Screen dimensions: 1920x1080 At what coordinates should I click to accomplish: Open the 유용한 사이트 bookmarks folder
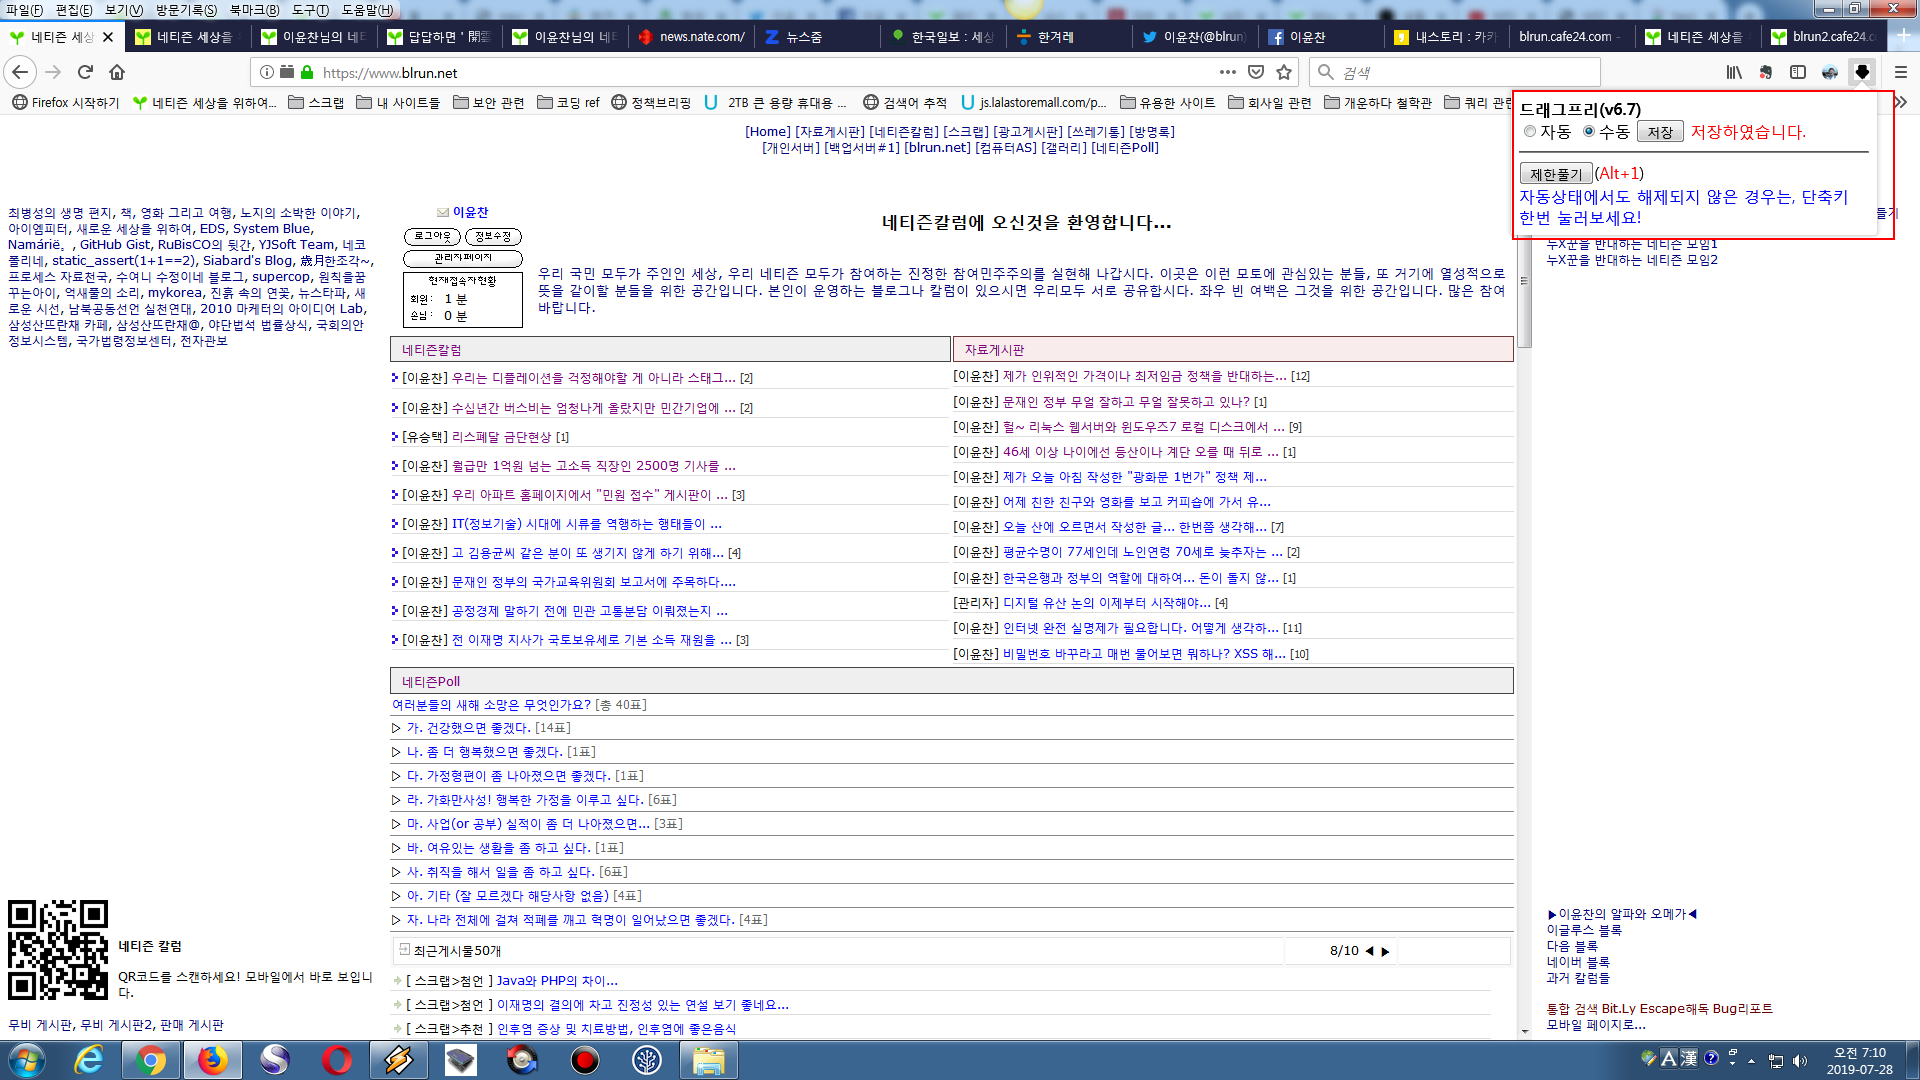(1167, 102)
